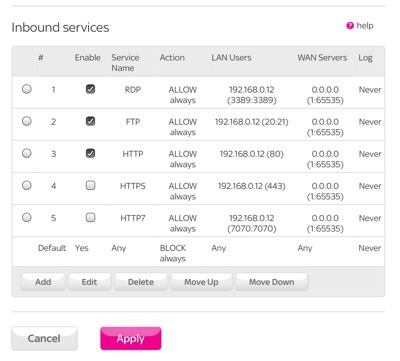Check the Enable checkbox for HTTPS
This screenshot has height=361, width=400.
pyautogui.click(x=90, y=185)
